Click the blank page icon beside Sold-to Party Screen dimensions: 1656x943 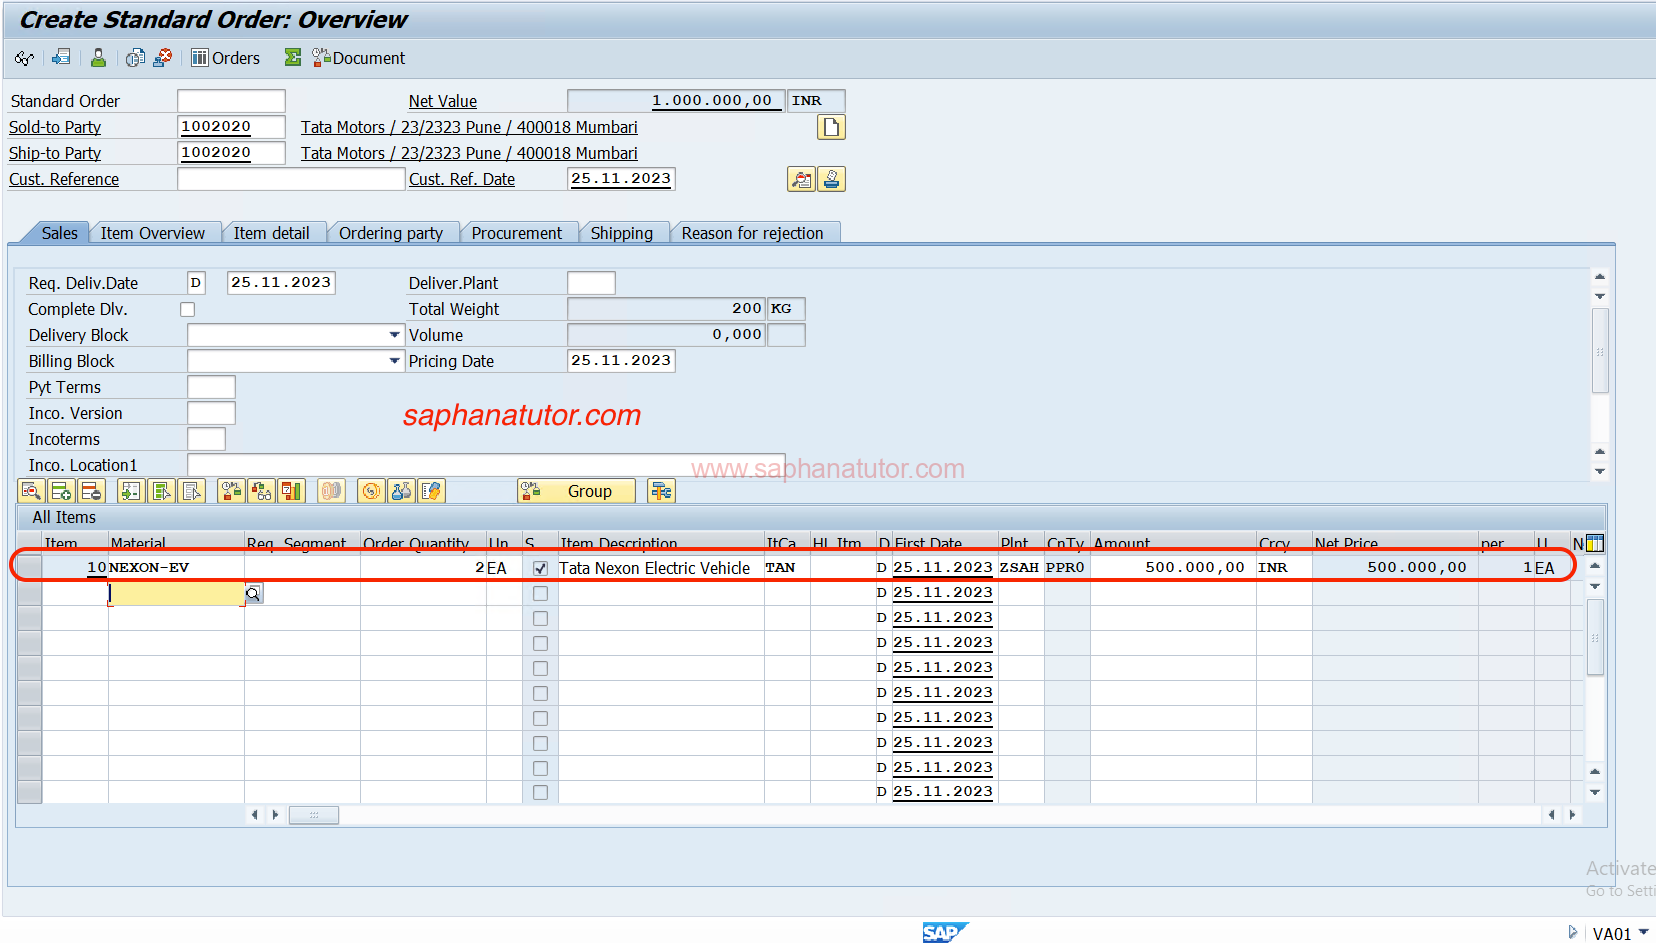click(x=831, y=127)
